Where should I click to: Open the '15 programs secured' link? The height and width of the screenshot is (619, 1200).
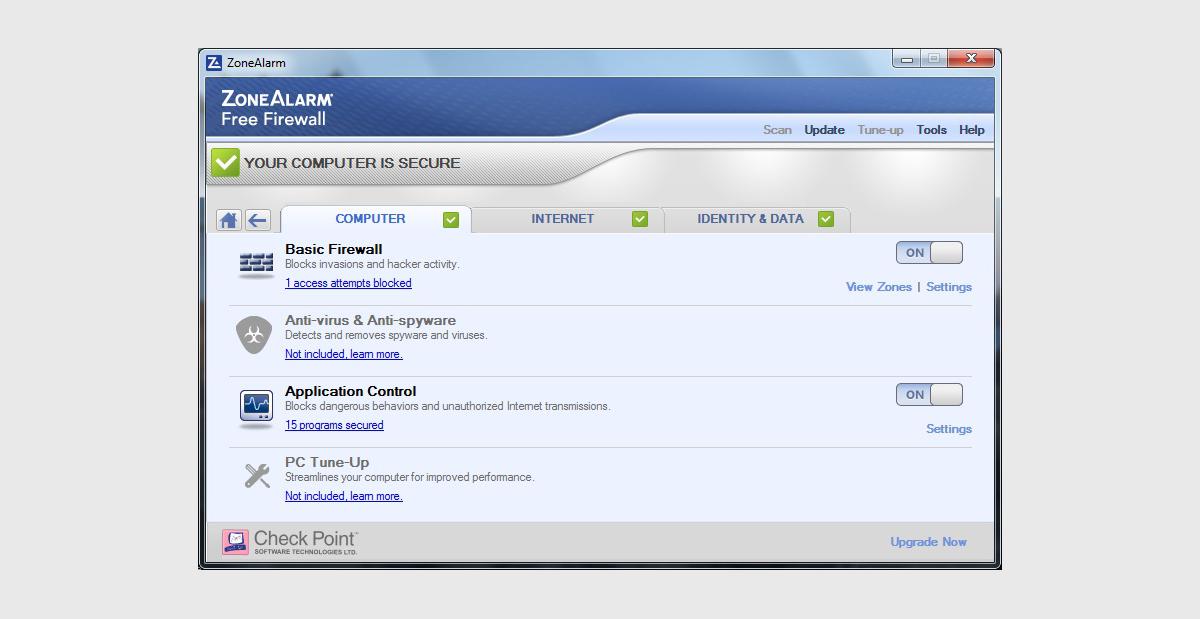point(334,425)
